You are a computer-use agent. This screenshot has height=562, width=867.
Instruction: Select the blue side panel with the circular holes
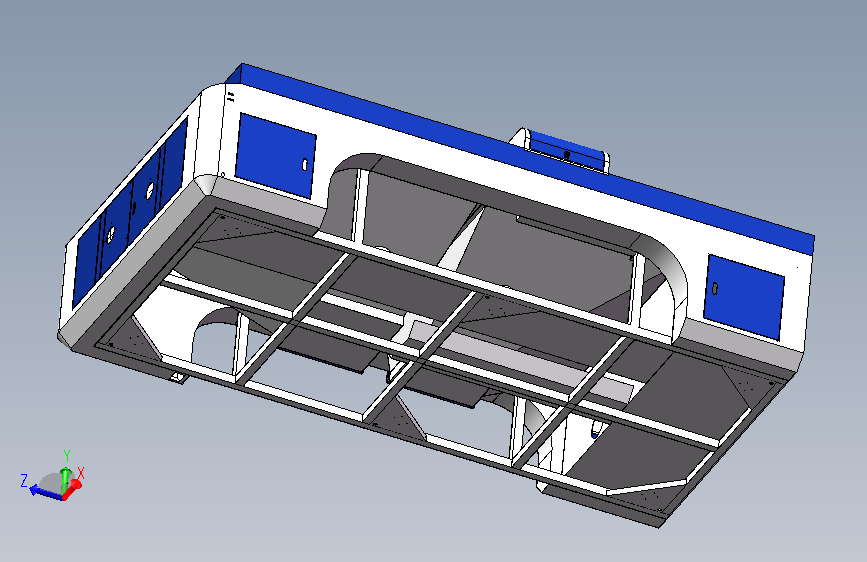point(130,212)
